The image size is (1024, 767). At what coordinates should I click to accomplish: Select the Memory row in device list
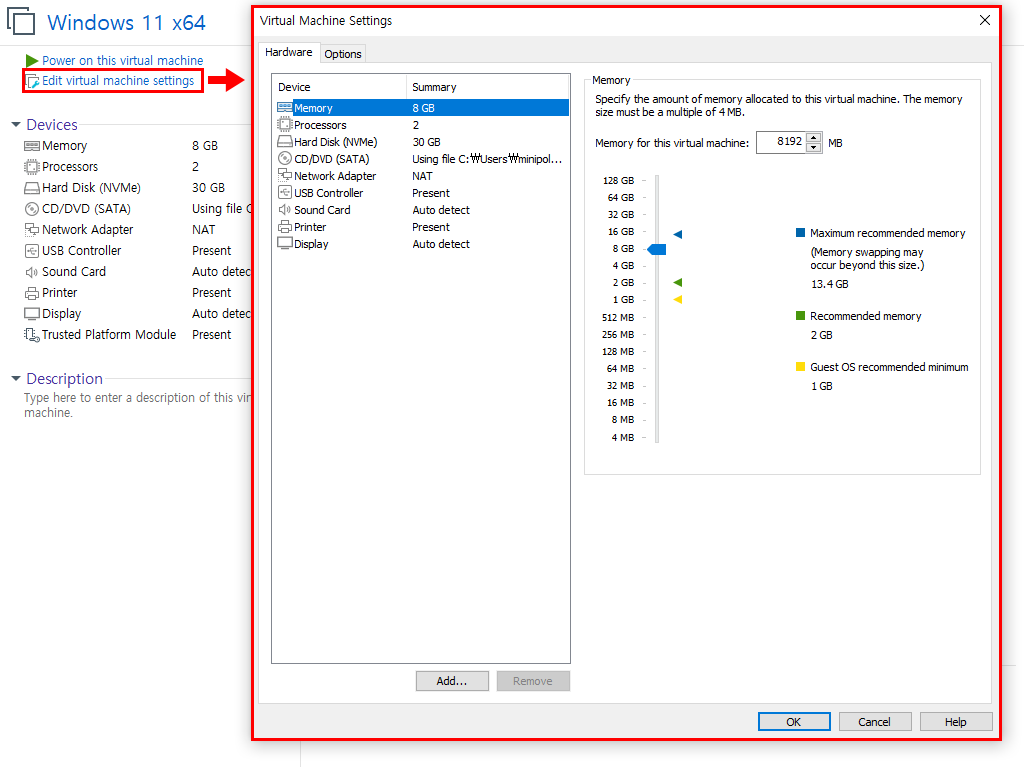(x=422, y=108)
